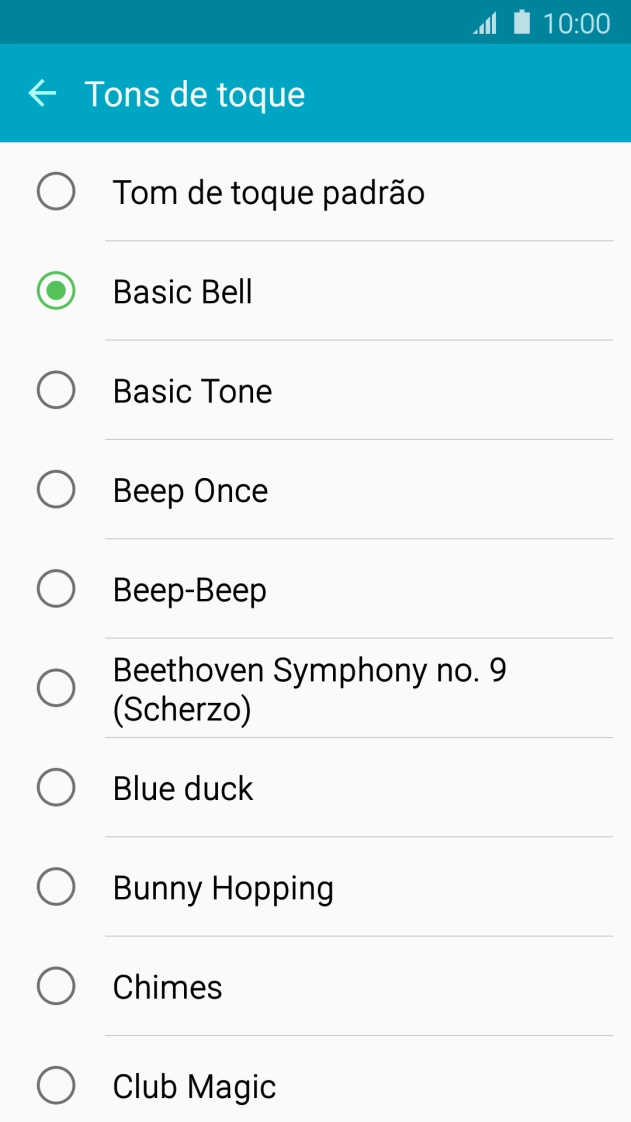631x1122 pixels.
Task: Select the Tom de toque padrão radio button
Action: (x=56, y=191)
